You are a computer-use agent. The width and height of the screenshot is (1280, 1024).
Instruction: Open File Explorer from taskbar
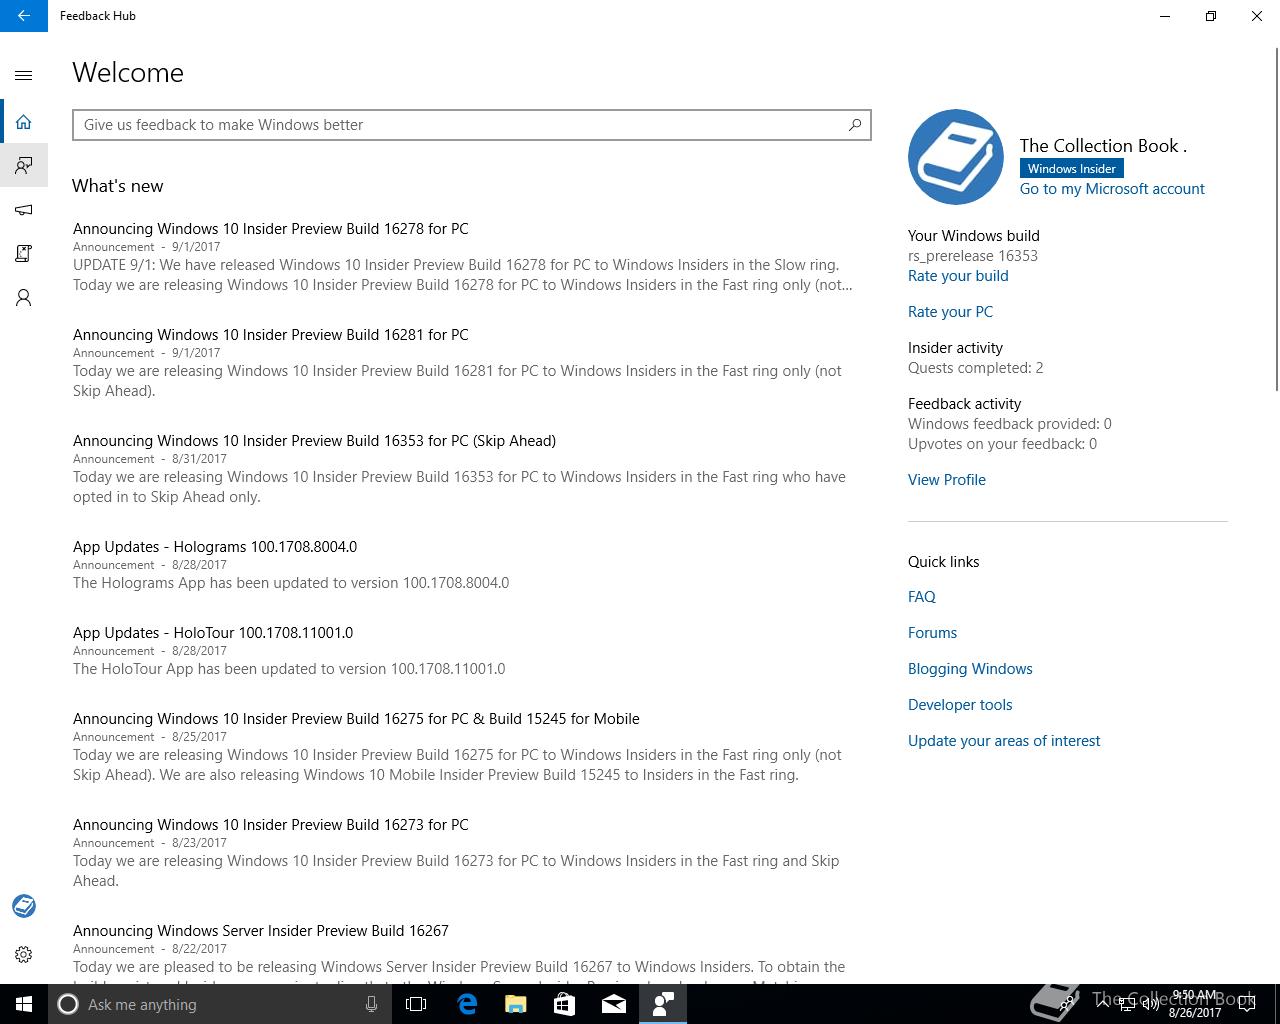(x=516, y=1004)
